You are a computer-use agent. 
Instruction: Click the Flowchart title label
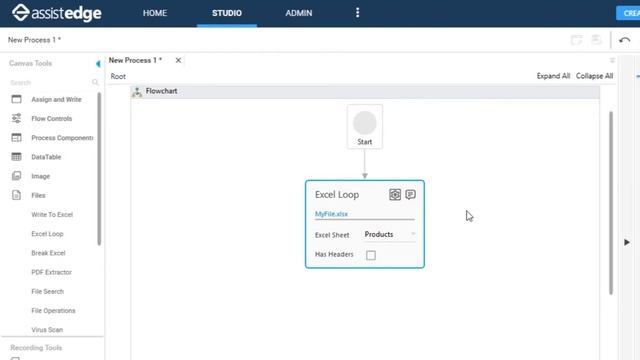[x=161, y=91]
